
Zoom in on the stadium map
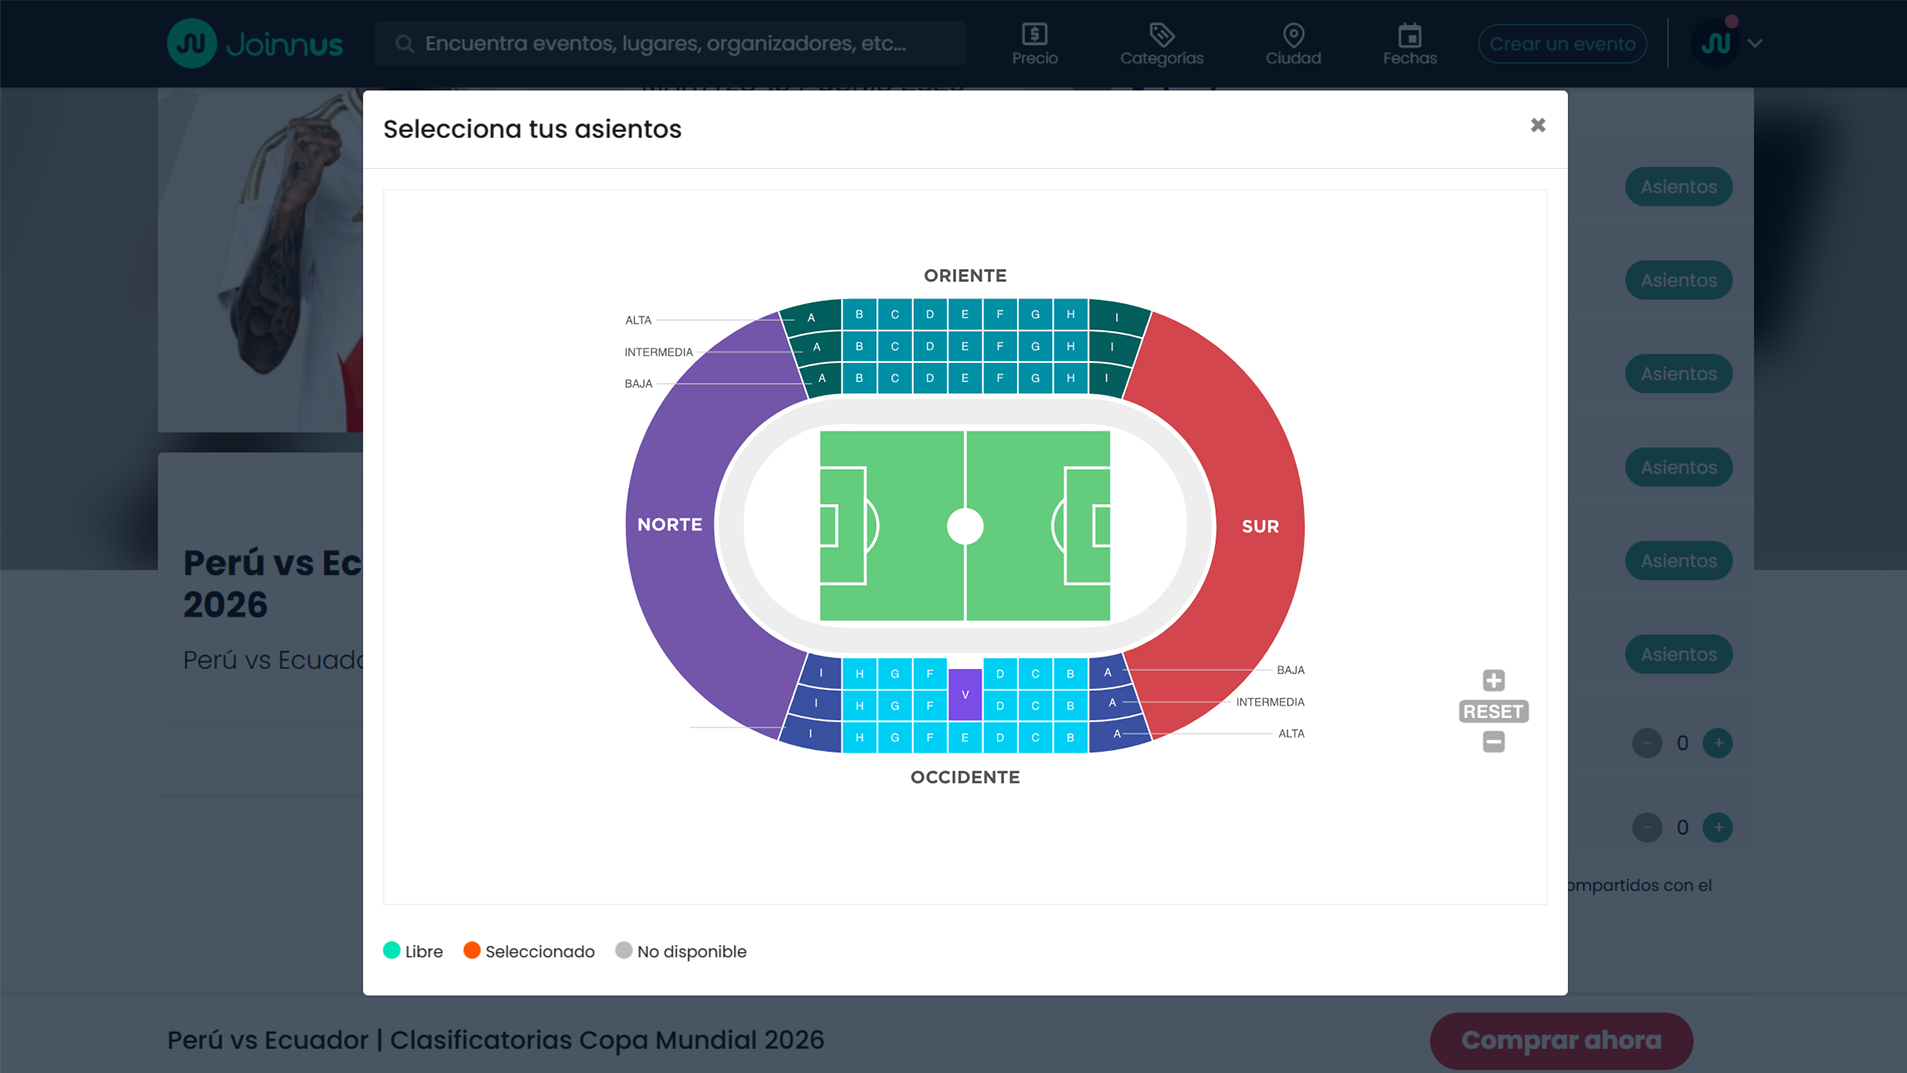[1493, 680]
